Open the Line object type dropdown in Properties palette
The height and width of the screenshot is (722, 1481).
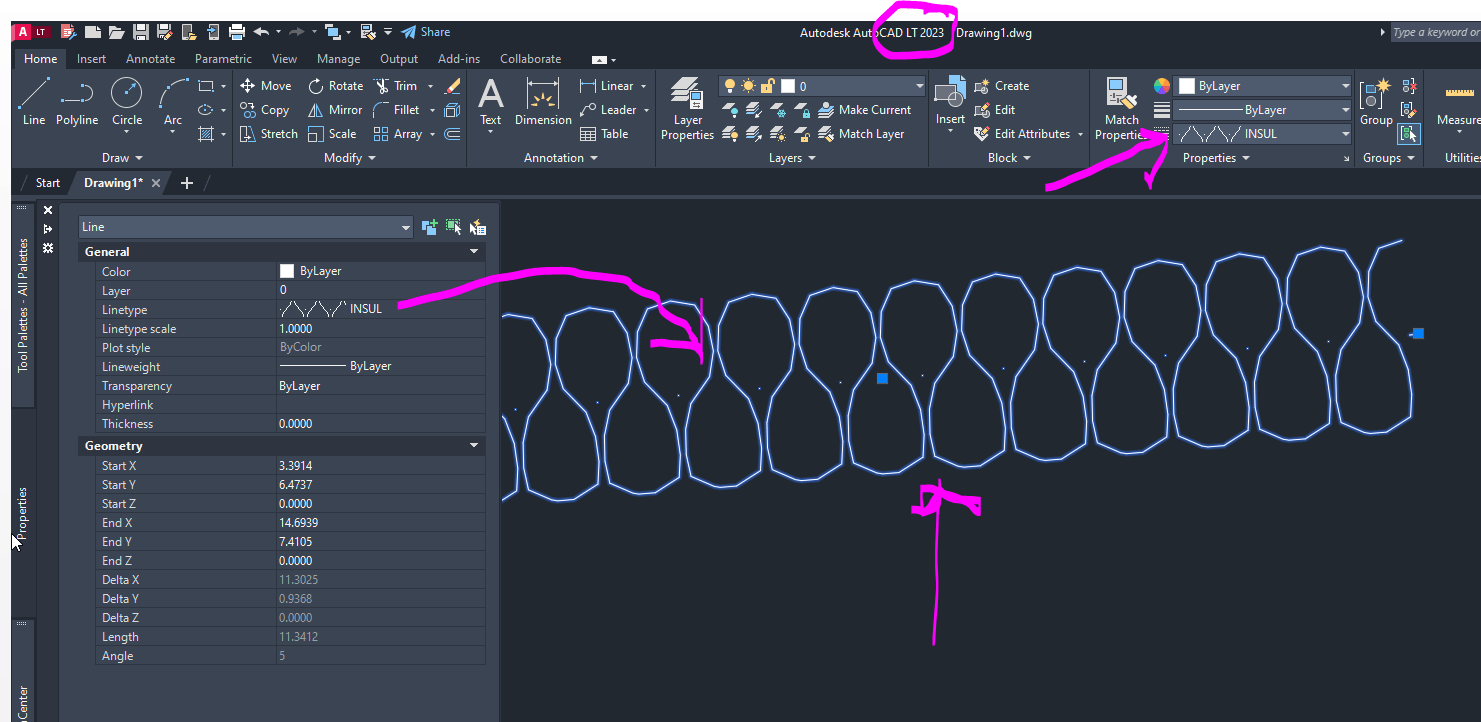407,227
